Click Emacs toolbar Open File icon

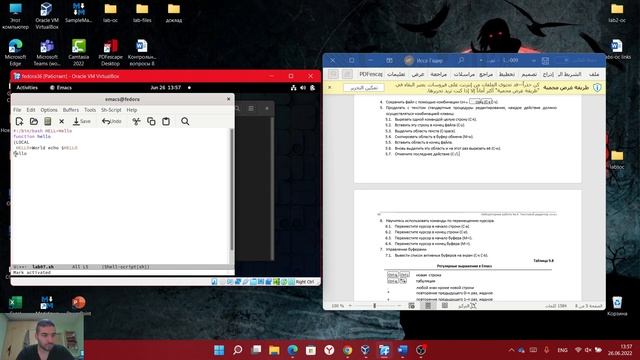pos(34,121)
